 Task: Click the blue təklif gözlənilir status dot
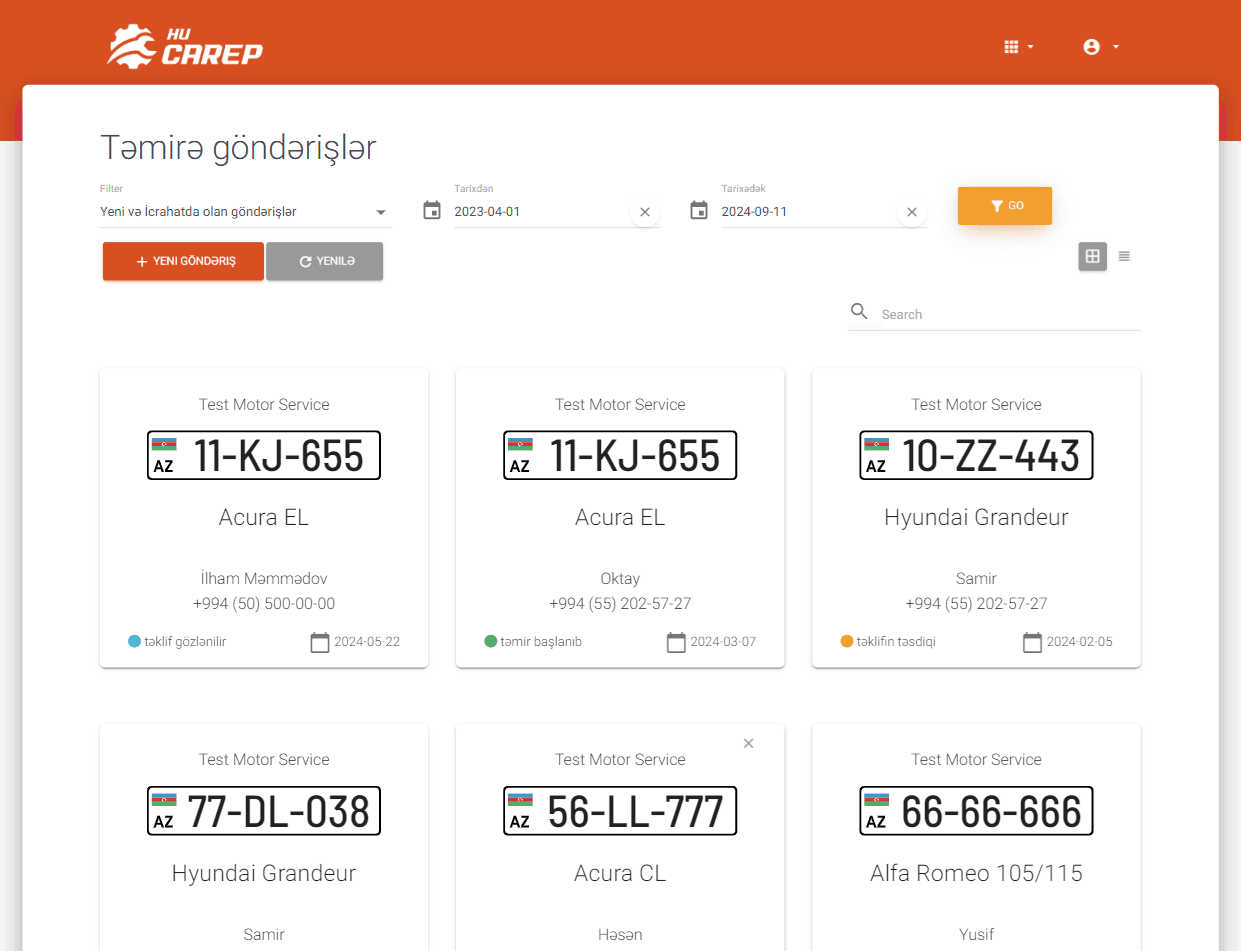click(x=134, y=641)
